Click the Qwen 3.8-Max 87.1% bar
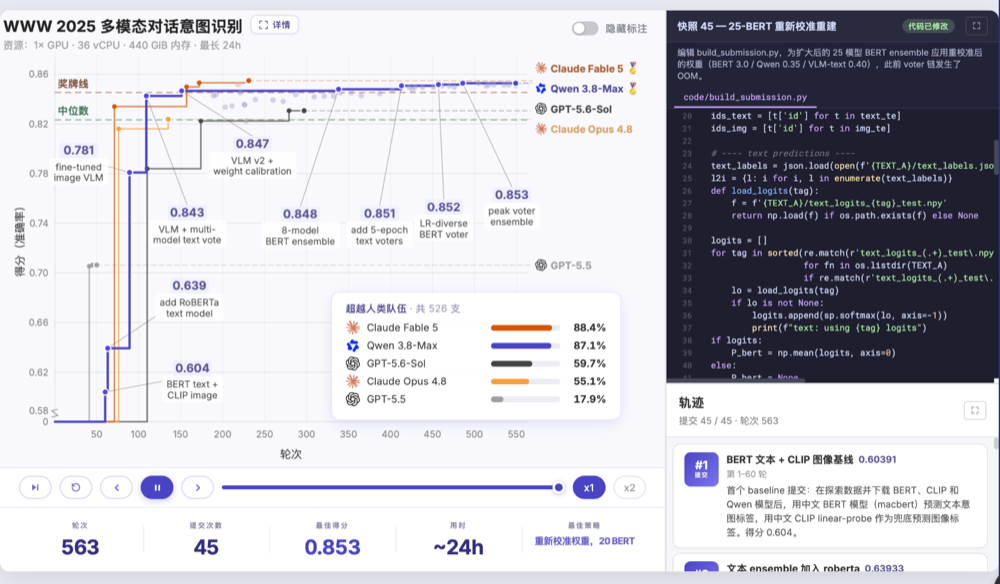 [526, 346]
